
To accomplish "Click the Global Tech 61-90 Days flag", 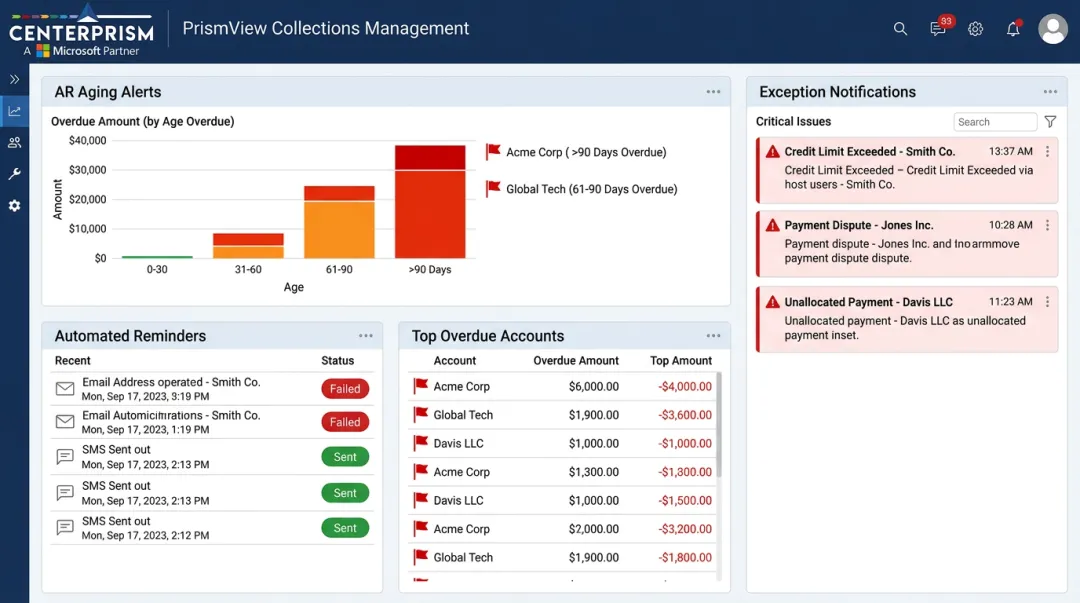I will coord(493,188).
